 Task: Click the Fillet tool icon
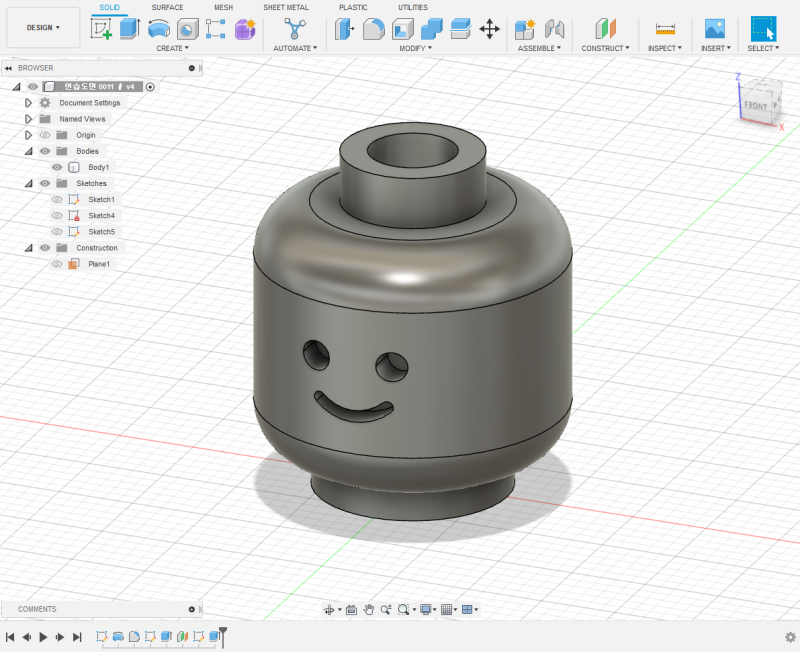click(373, 28)
